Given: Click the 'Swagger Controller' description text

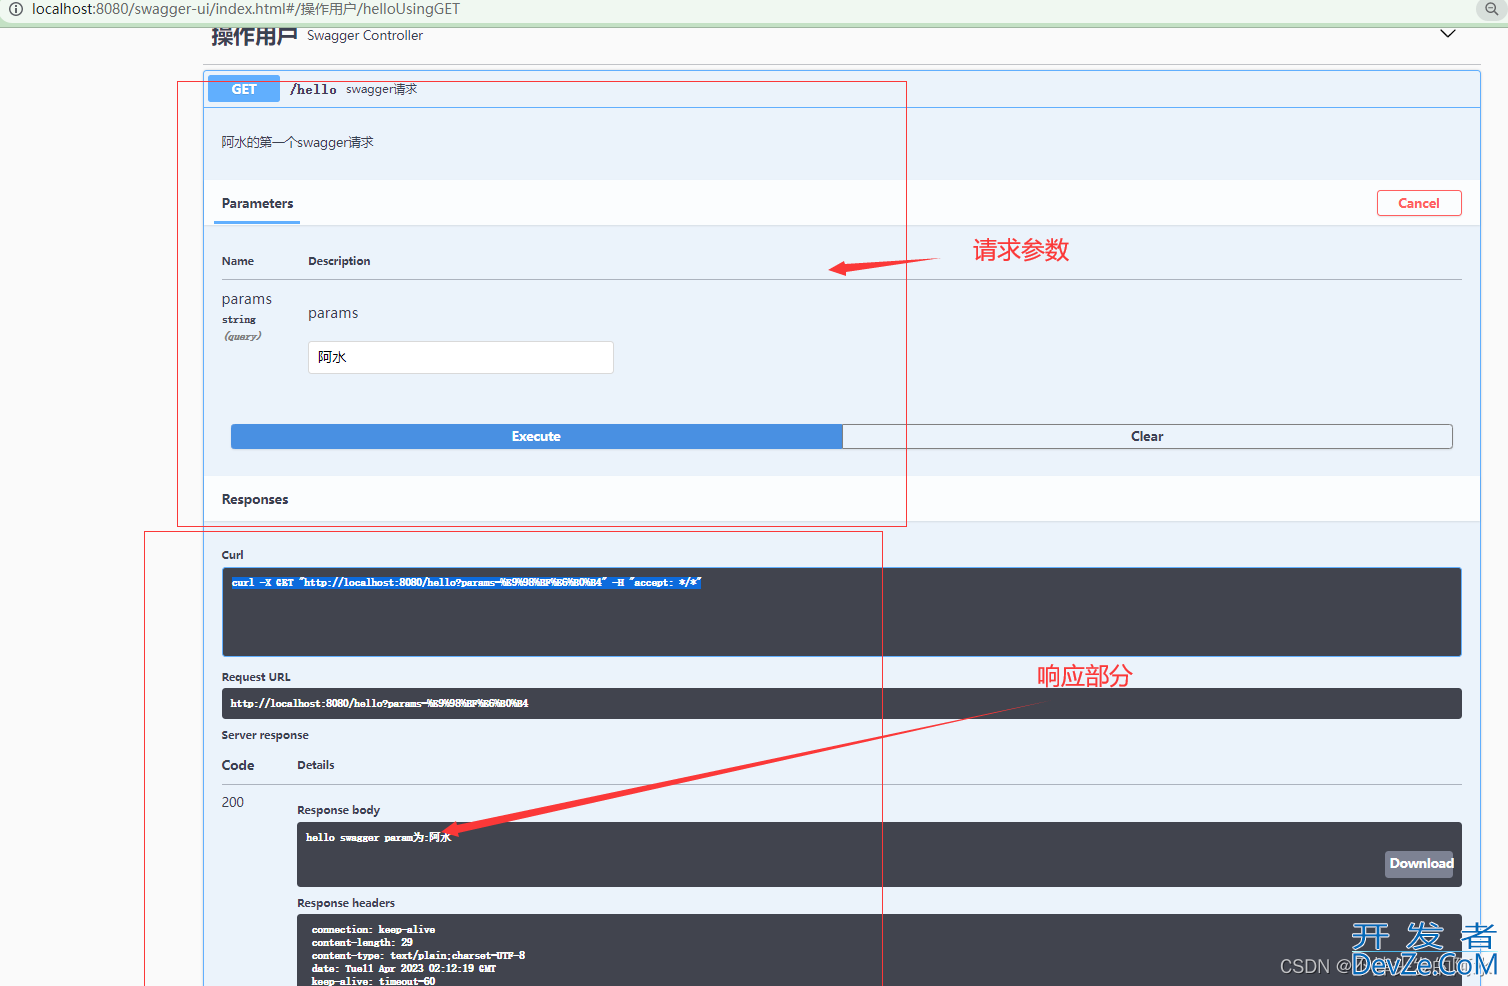Looking at the screenshot, I should pyautogui.click(x=365, y=35).
